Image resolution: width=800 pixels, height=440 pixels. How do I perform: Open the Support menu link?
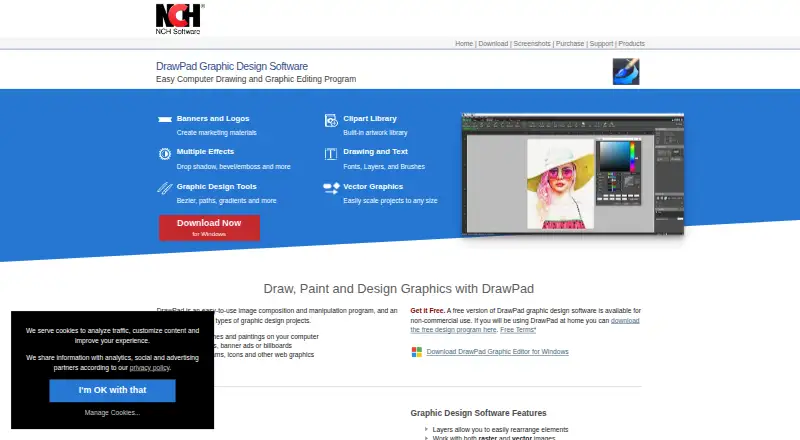601,44
